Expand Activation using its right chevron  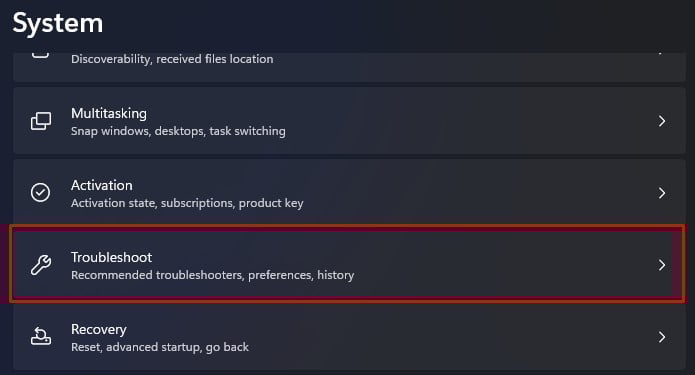click(x=662, y=193)
